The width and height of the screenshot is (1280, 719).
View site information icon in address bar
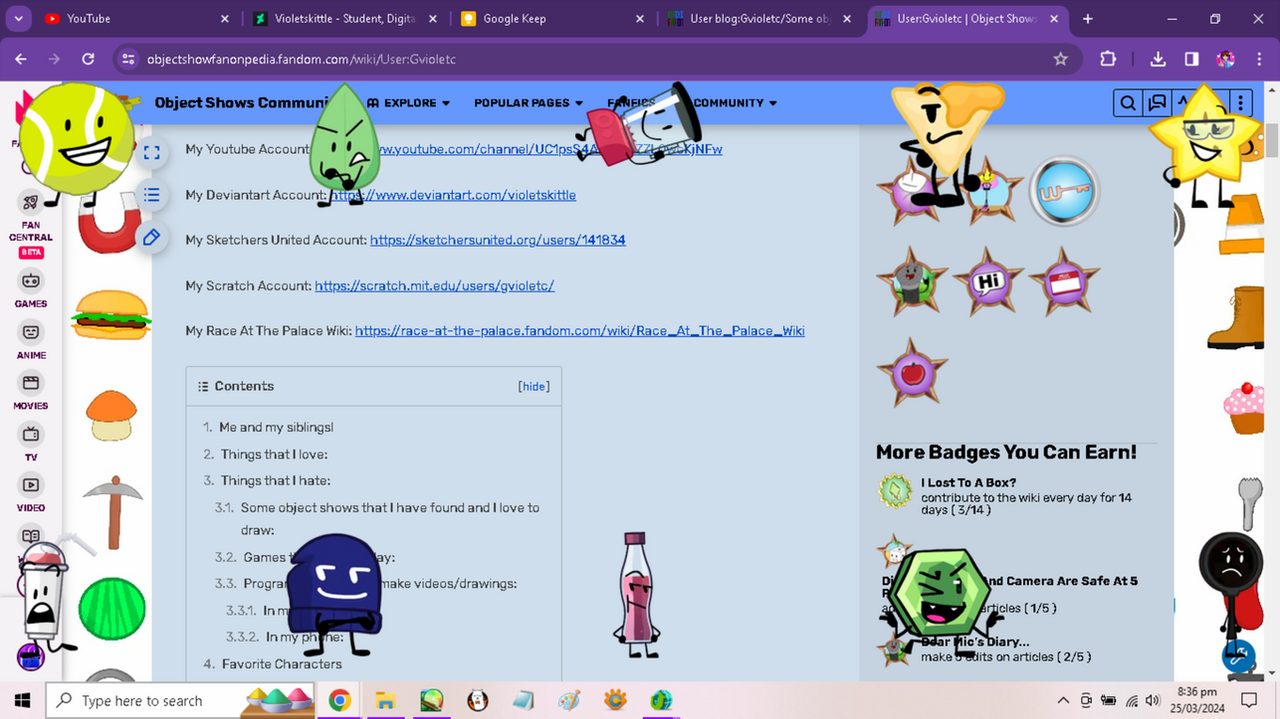(128, 59)
